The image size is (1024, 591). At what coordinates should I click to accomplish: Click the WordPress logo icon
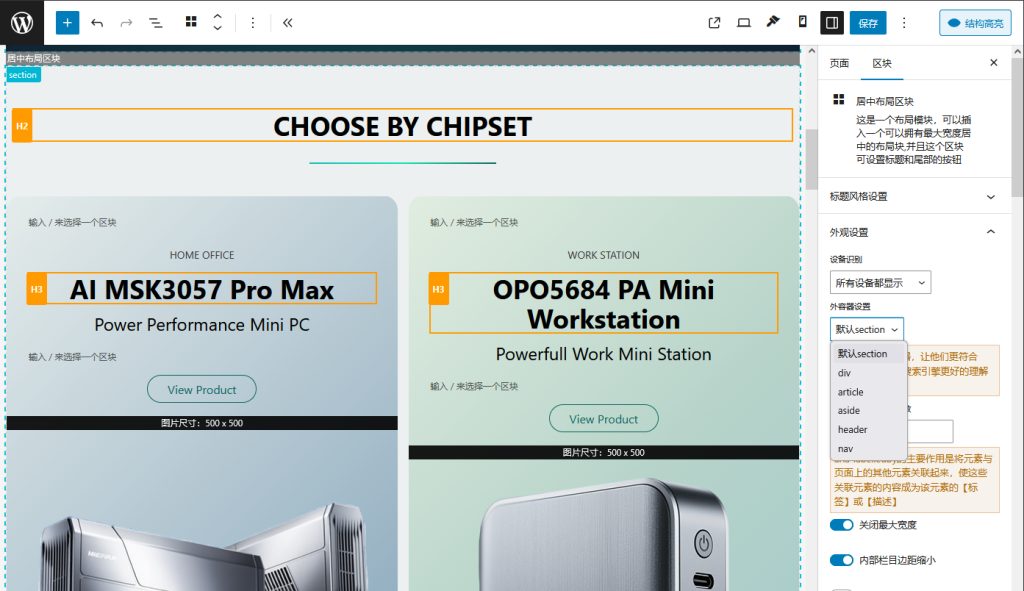click(22, 22)
